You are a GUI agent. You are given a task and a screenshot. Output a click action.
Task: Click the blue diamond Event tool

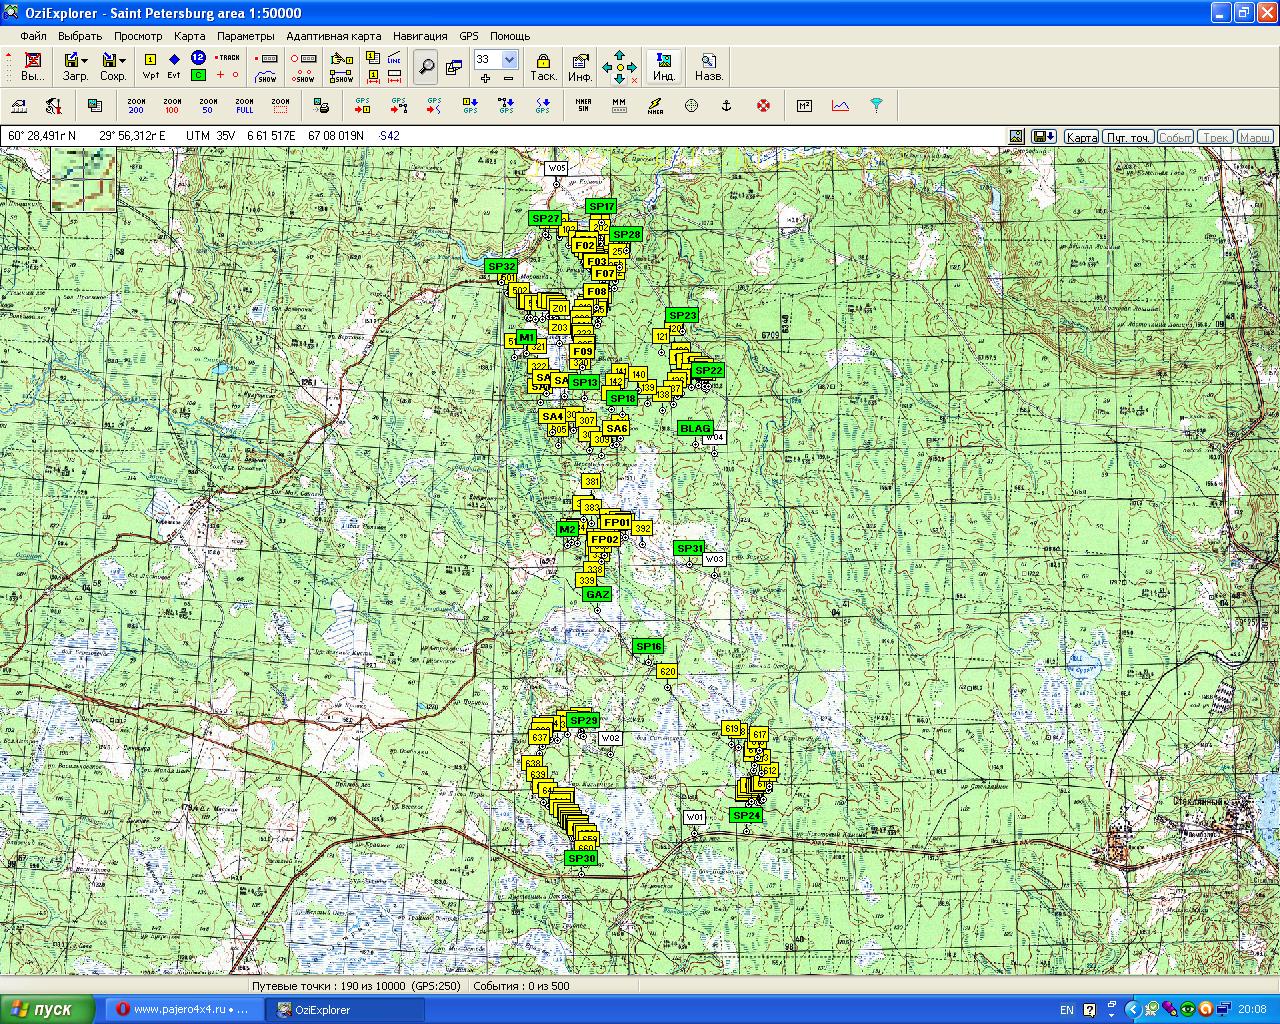coord(174,66)
